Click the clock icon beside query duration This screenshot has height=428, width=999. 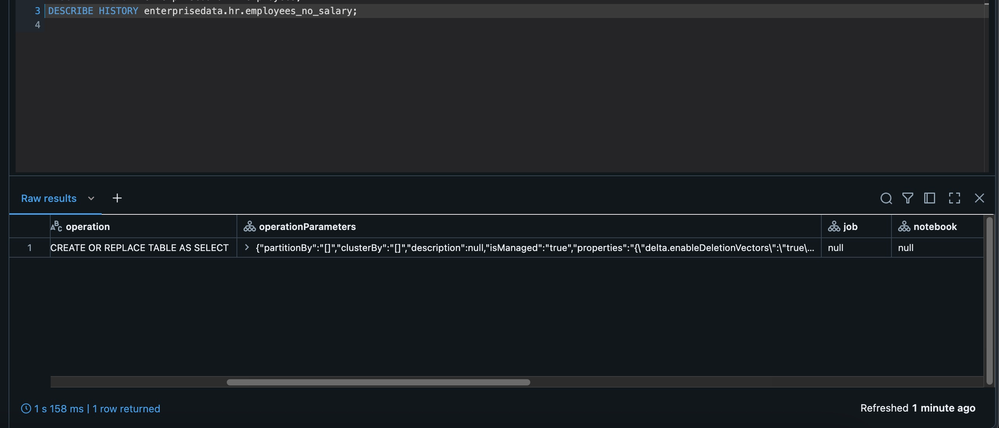click(26, 409)
